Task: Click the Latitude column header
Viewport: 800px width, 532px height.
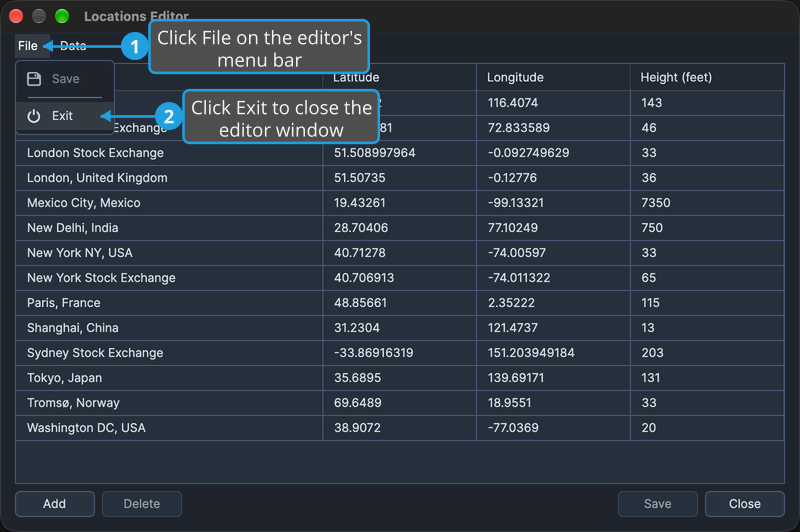Action: point(399,78)
